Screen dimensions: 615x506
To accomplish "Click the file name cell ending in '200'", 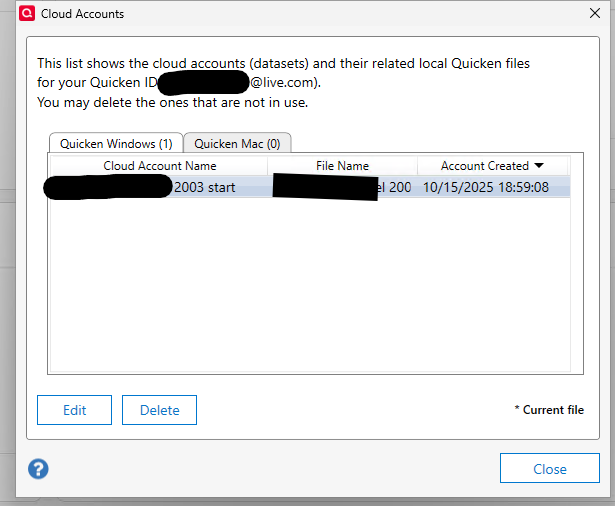I will point(342,187).
